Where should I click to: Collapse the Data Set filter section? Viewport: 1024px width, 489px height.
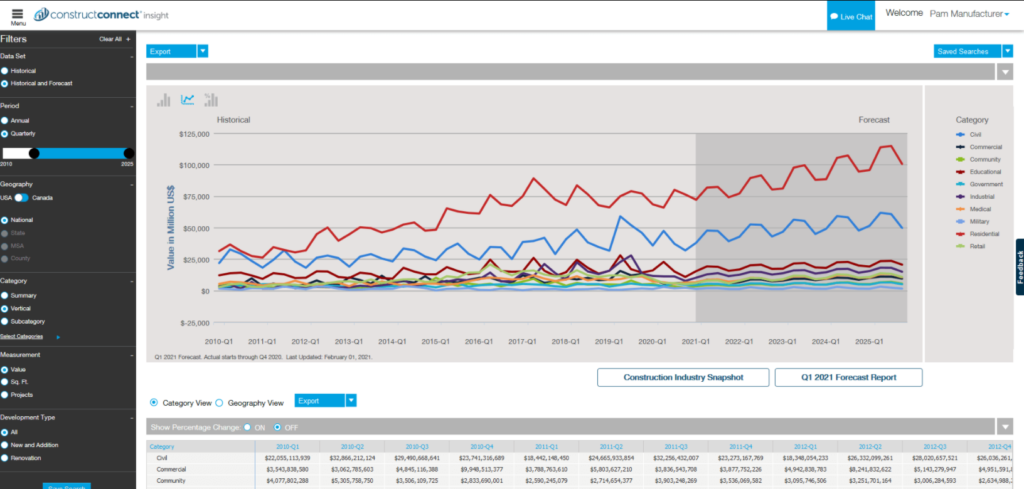tap(131, 57)
